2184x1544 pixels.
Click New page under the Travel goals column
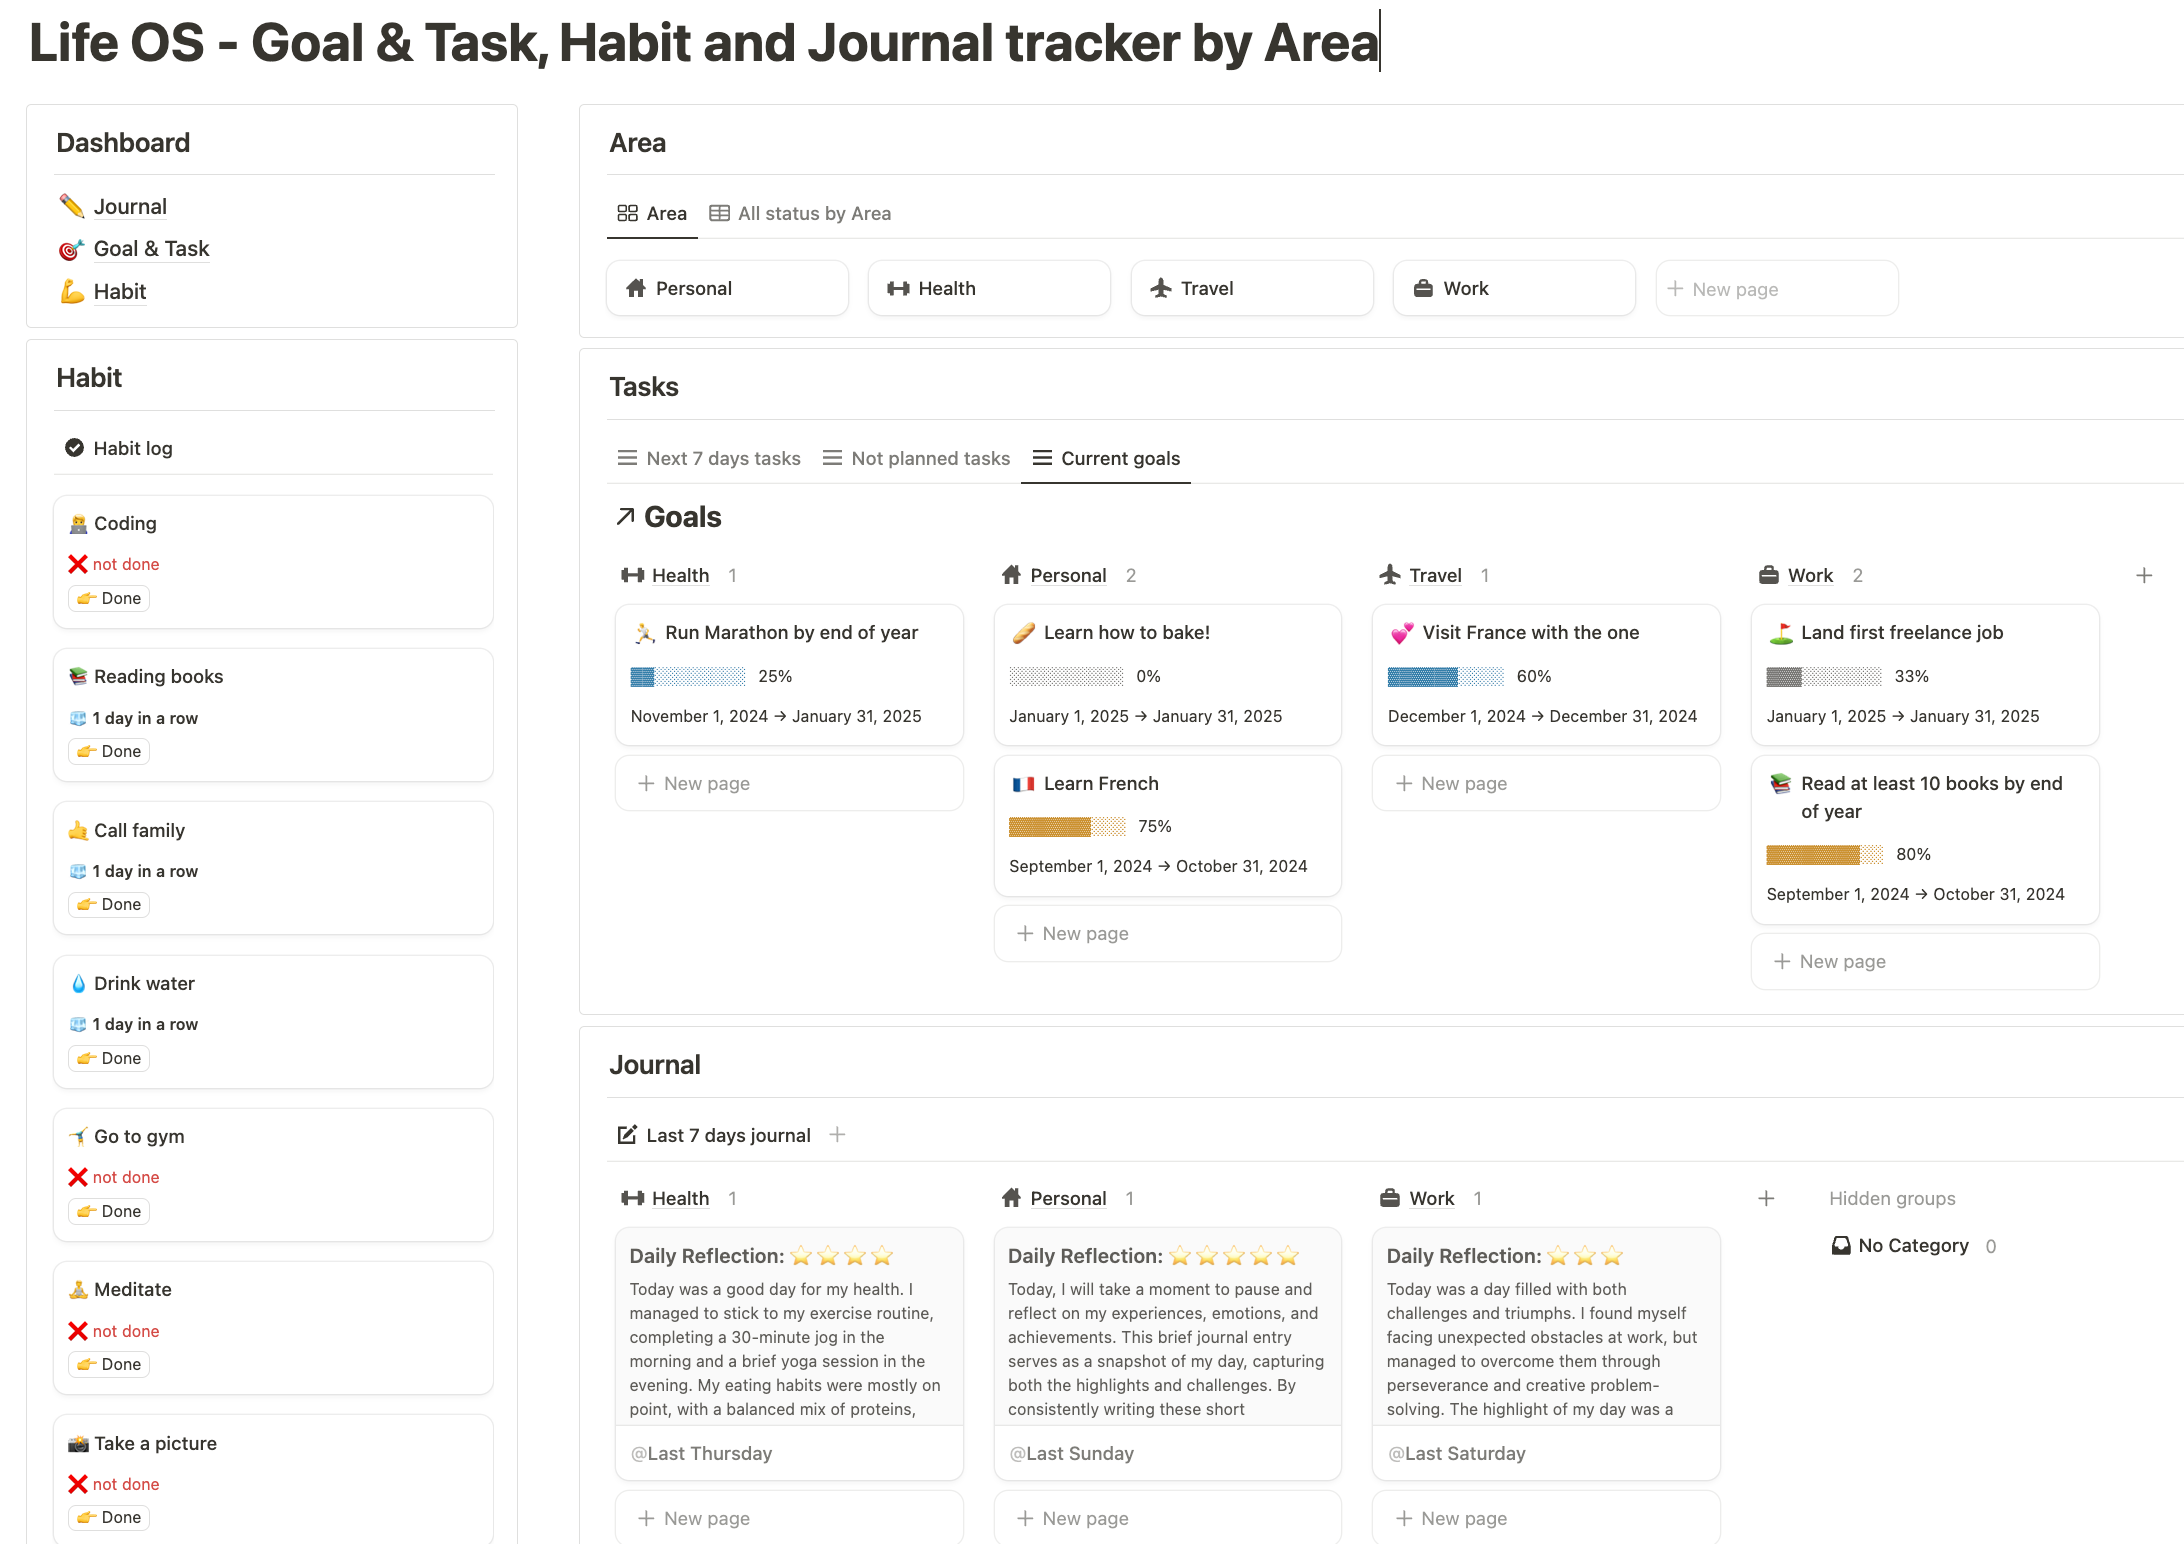1545,783
